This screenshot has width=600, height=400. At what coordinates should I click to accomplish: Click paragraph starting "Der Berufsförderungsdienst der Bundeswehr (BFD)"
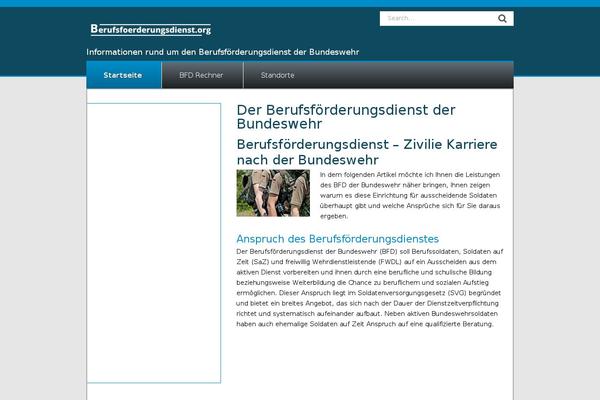click(x=370, y=288)
